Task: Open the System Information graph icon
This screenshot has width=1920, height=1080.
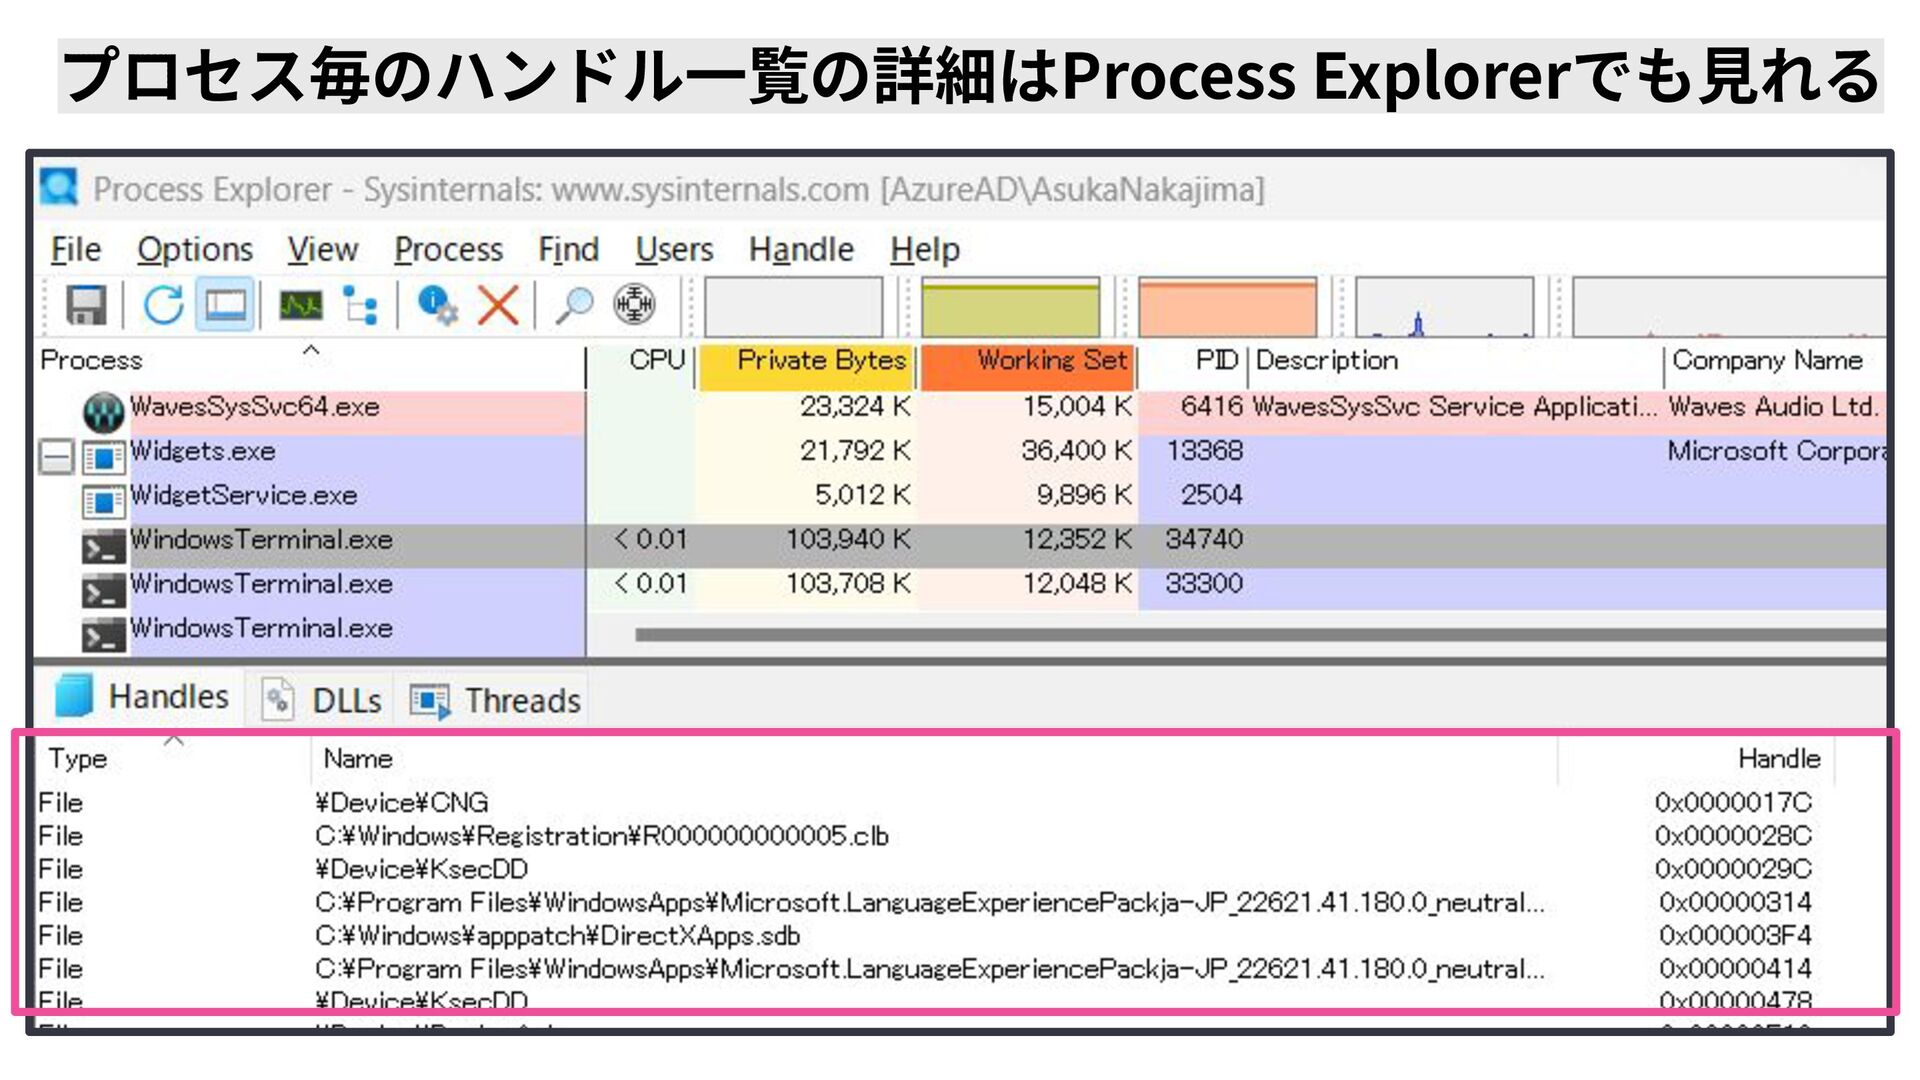Action: tap(300, 305)
